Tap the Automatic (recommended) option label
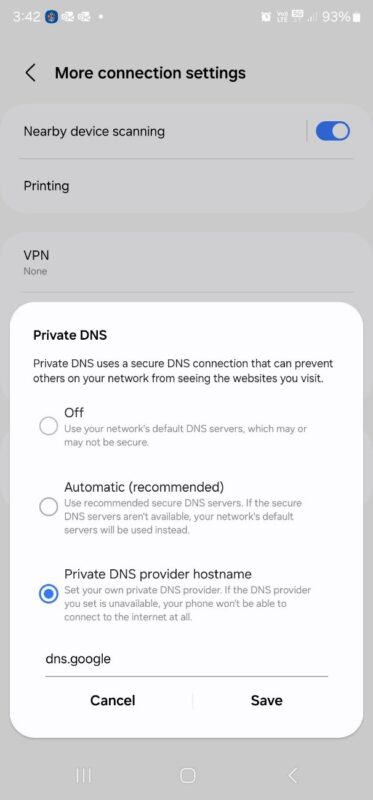Screen dimensions: 373x800 click(144, 487)
